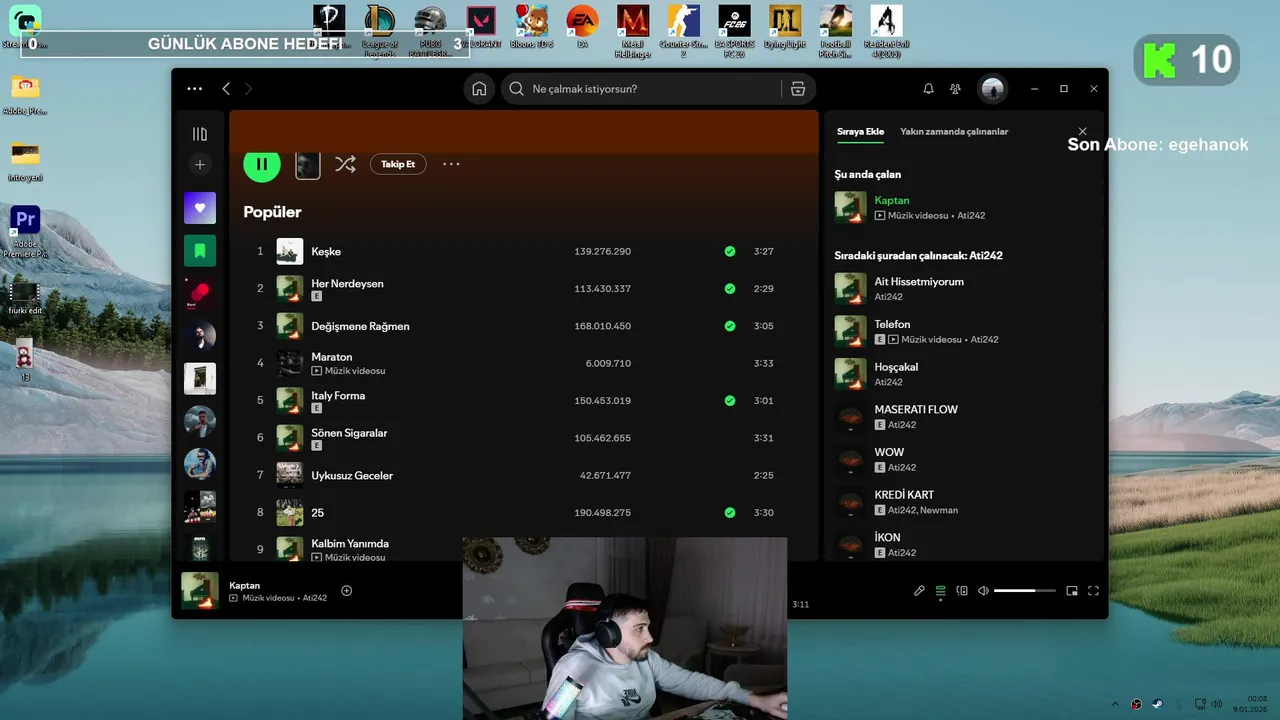The width and height of the screenshot is (1280, 720).
Task: Click the Ne çalmak istiyorsun search field
Action: 640,89
